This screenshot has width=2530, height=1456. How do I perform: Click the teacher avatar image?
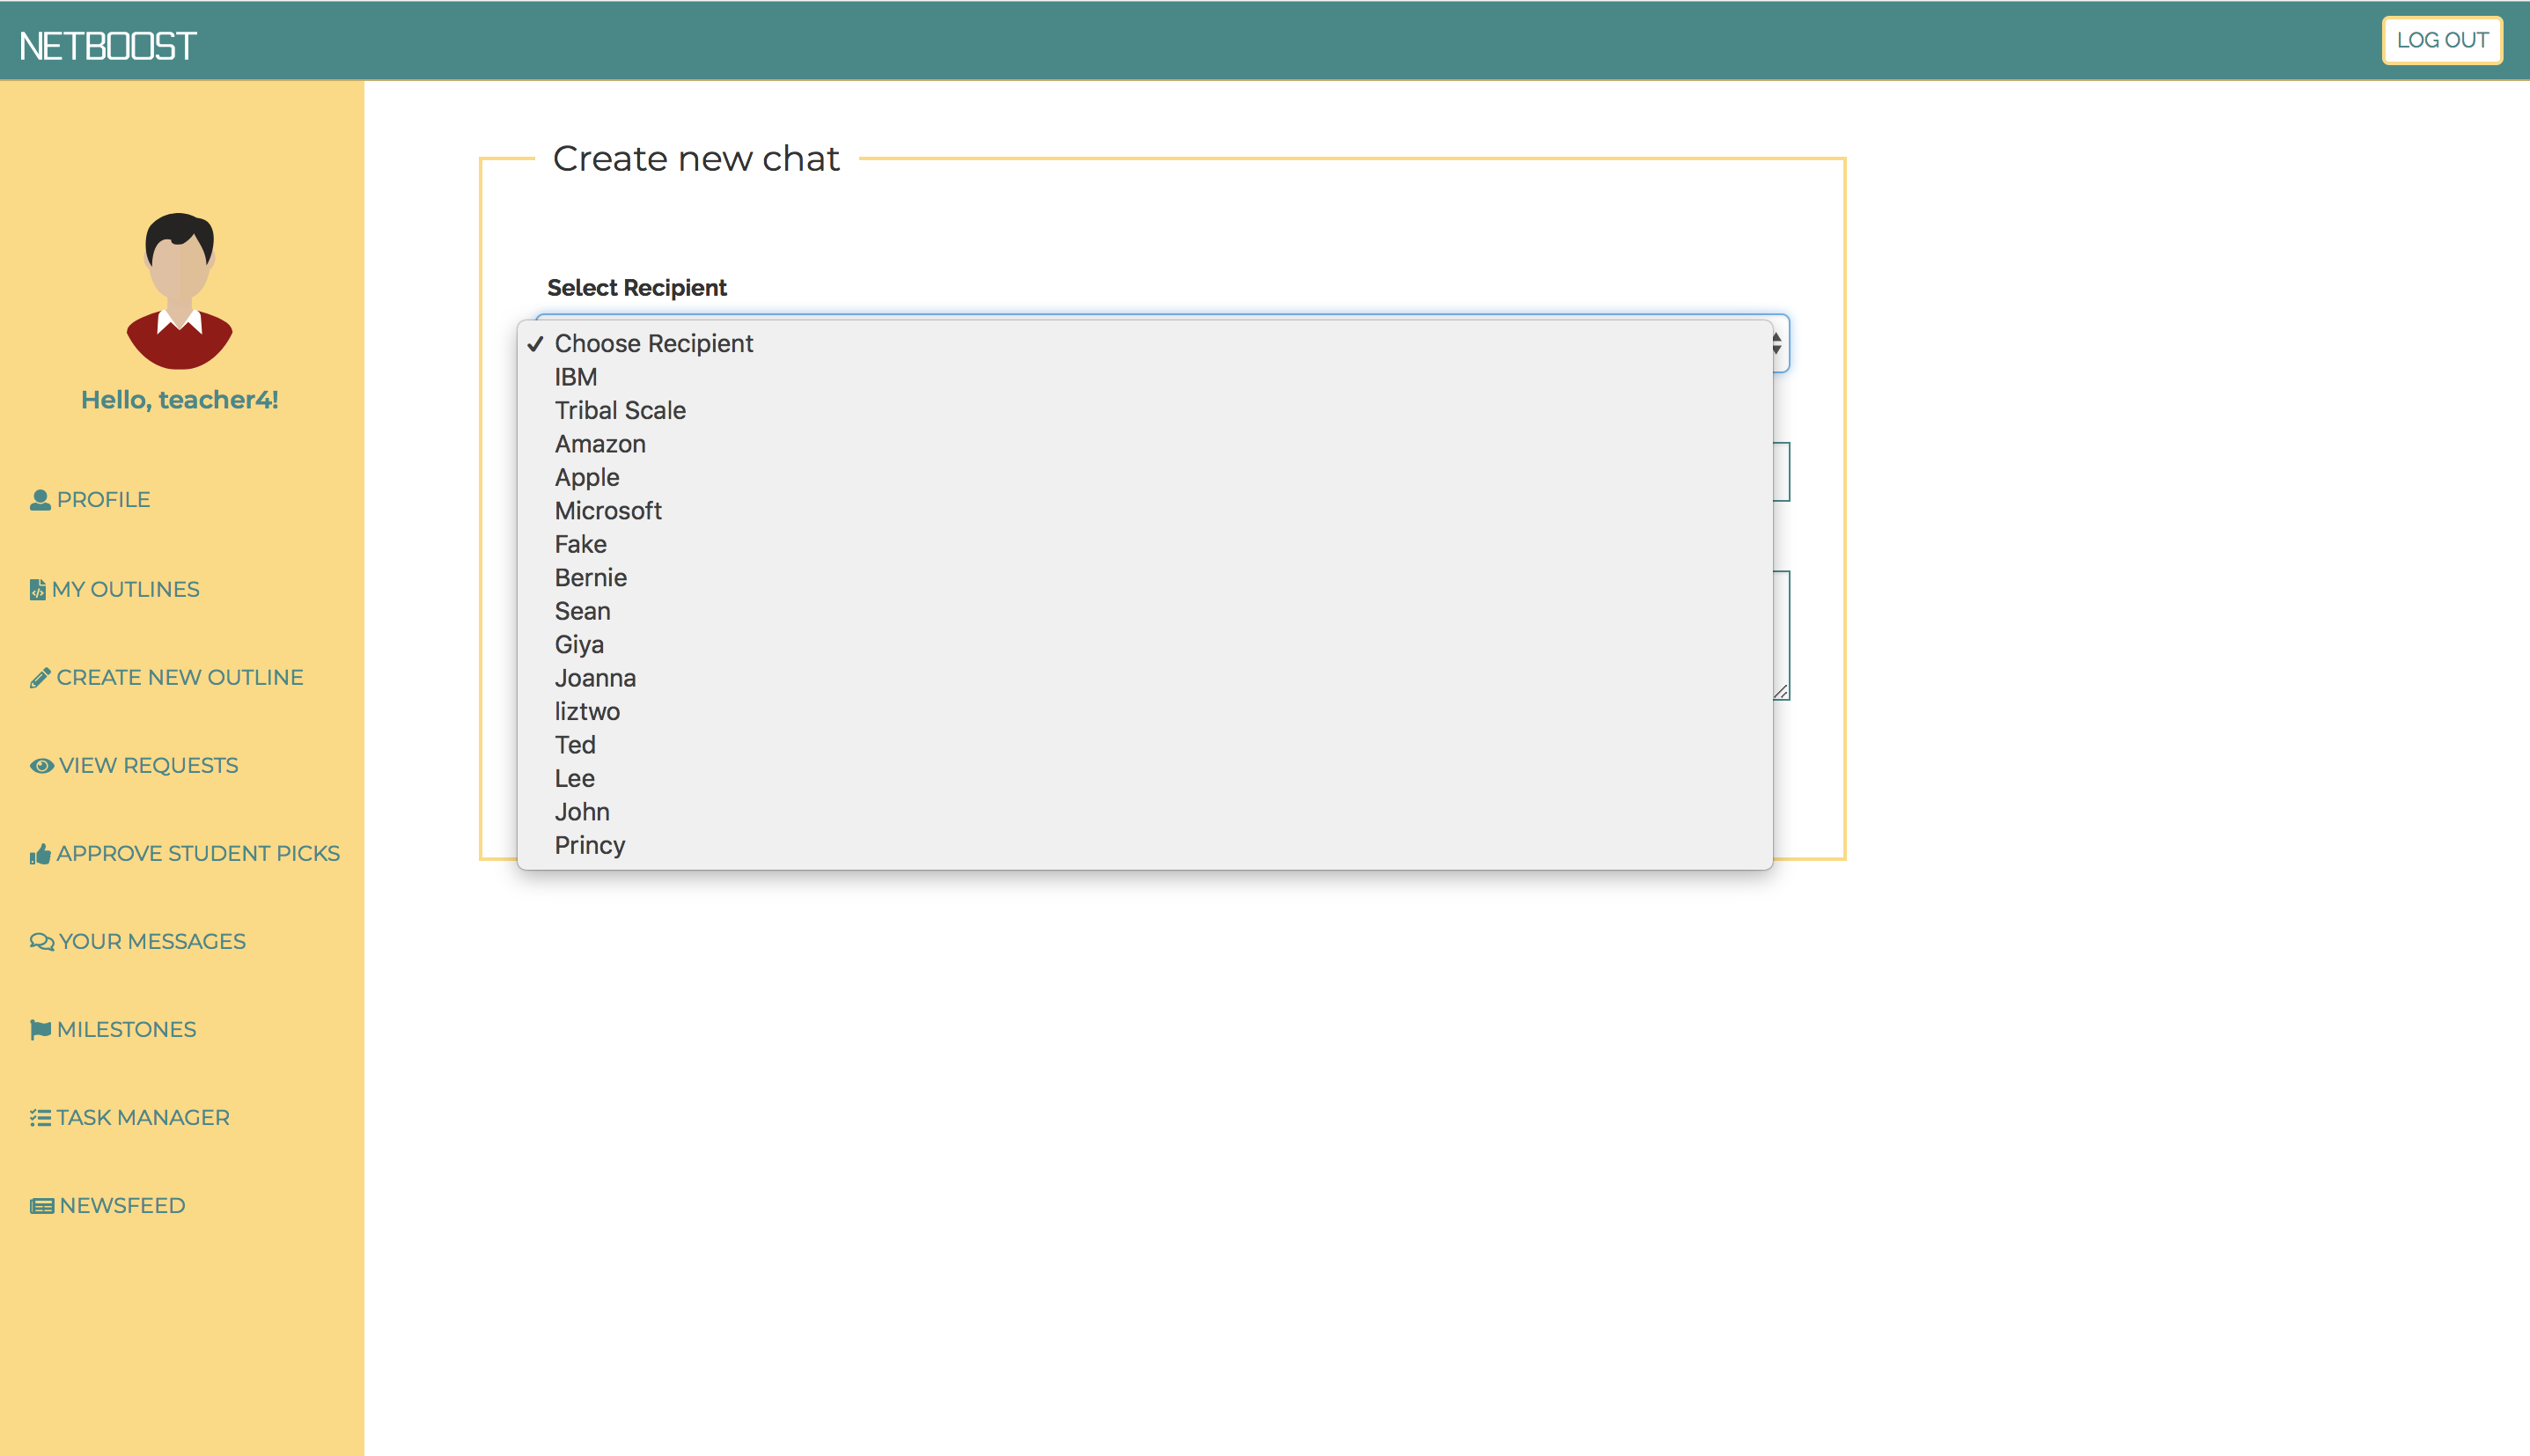click(180, 291)
